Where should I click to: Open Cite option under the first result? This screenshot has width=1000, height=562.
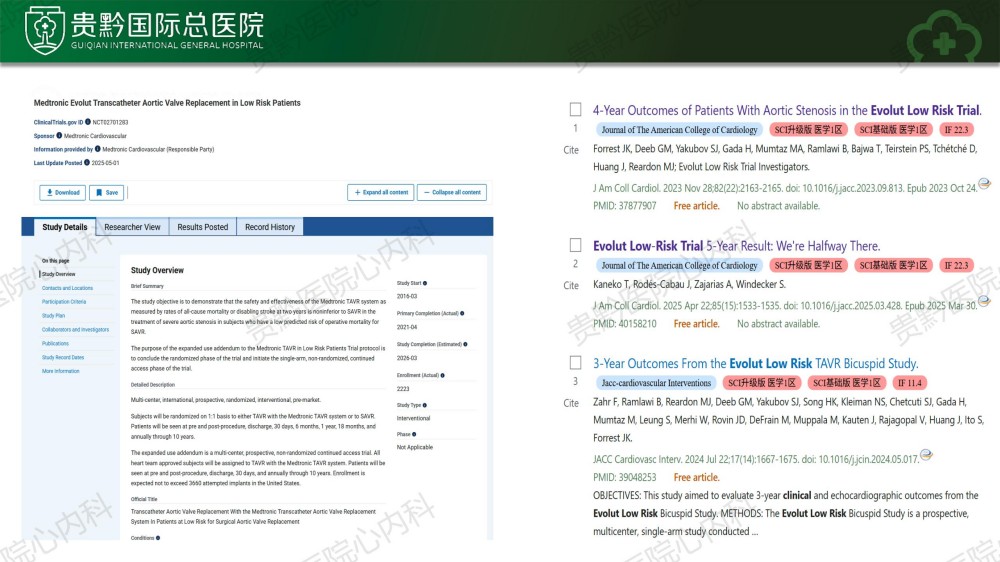tap(571, 150)
